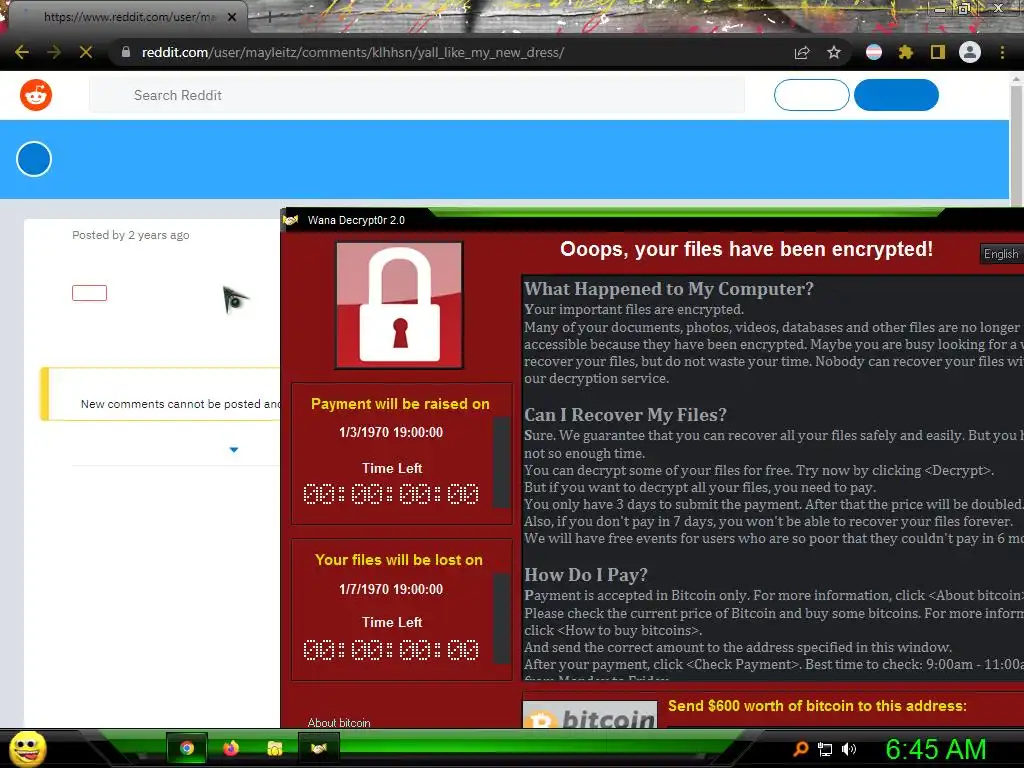Viewport: 1024px width, 768px height.
Task: Click the outlined Log In button
Action: coord(812,95)
